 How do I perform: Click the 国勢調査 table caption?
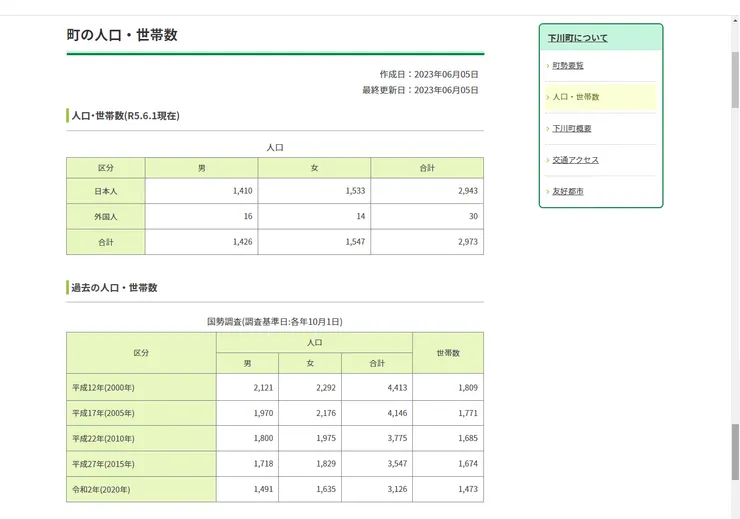275,322
